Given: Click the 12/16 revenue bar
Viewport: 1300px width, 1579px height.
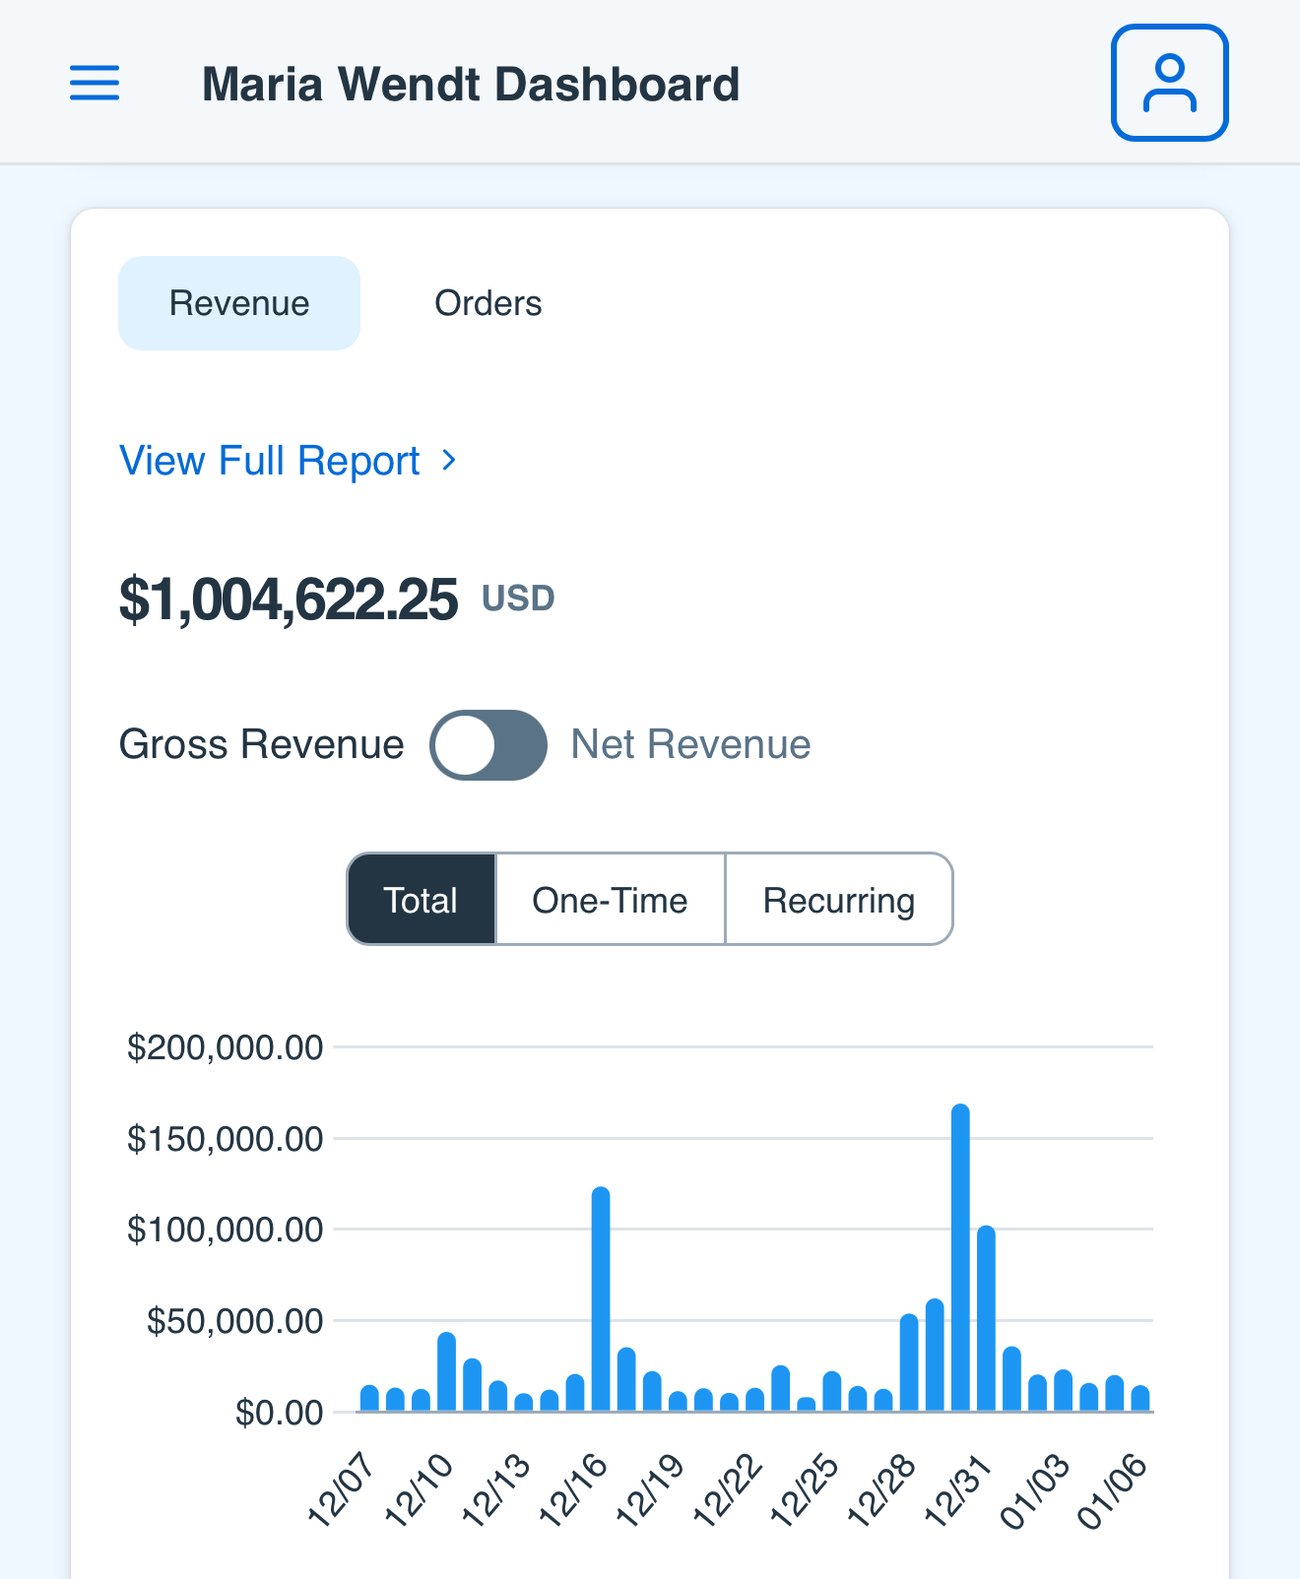Looking at the screenshot, I should (x=601, y=1299).
